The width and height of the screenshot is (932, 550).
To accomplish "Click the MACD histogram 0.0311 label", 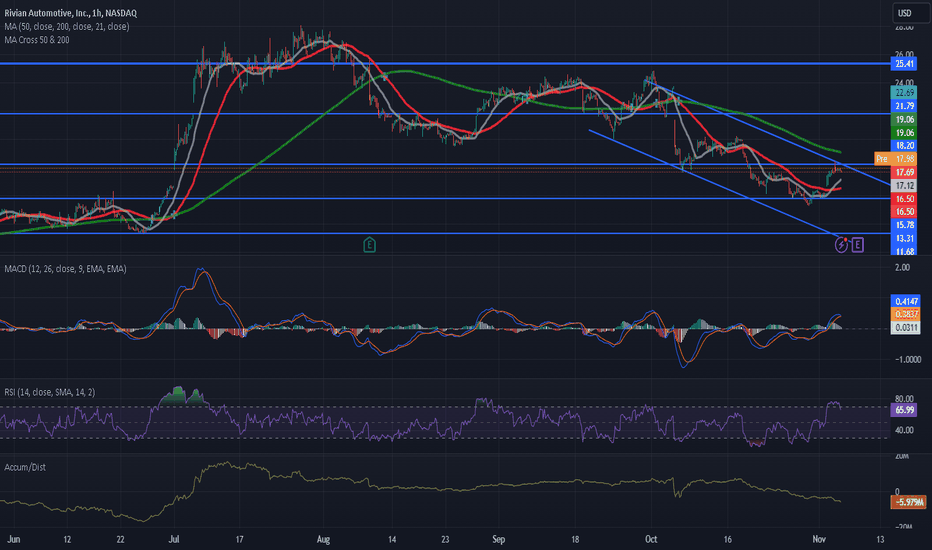I will (905, 328).
